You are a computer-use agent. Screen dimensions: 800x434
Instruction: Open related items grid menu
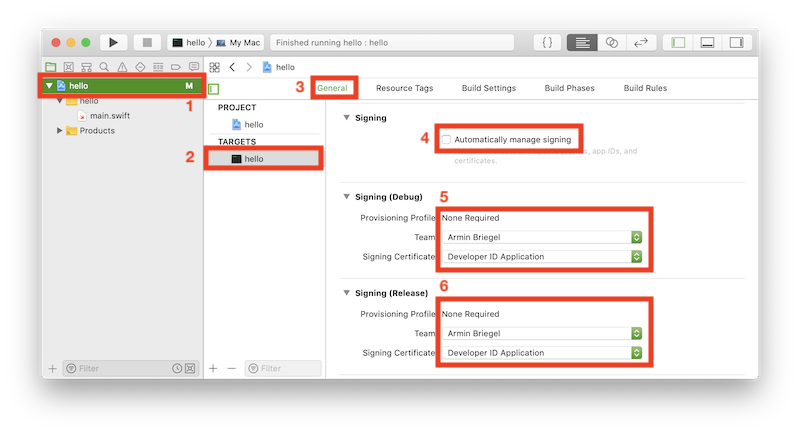214,67
